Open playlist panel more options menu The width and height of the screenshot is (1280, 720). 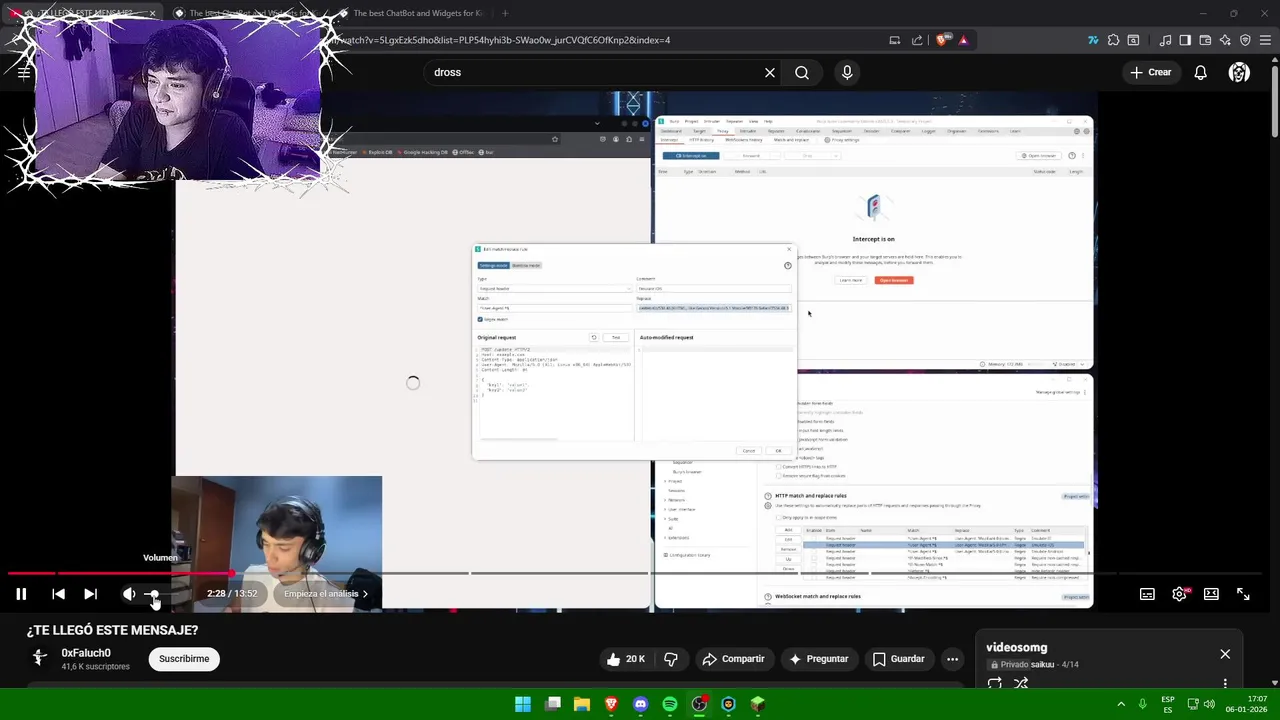1225,684
